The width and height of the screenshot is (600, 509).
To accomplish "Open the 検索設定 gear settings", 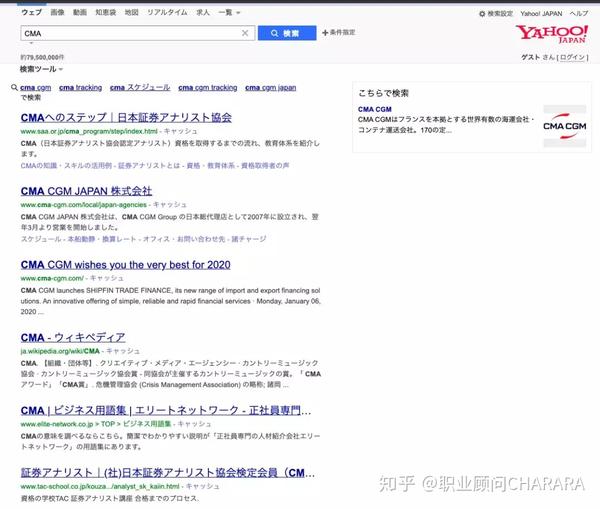I will pos(496,14).
